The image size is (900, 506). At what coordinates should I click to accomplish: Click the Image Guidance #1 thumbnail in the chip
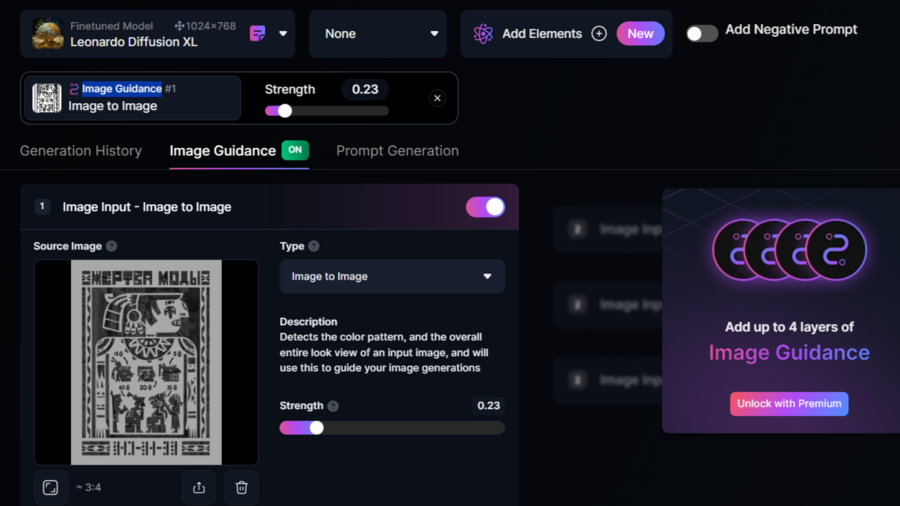click(x=47, y=98)
